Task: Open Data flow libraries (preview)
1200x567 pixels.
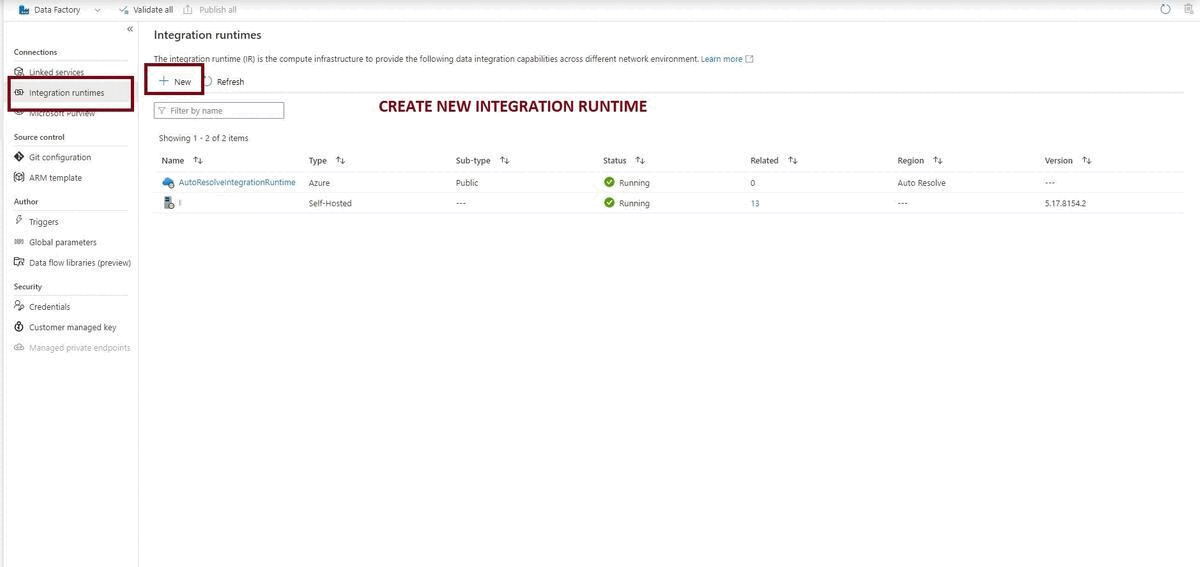Action: pyautogui.click(x=80, y=263)
